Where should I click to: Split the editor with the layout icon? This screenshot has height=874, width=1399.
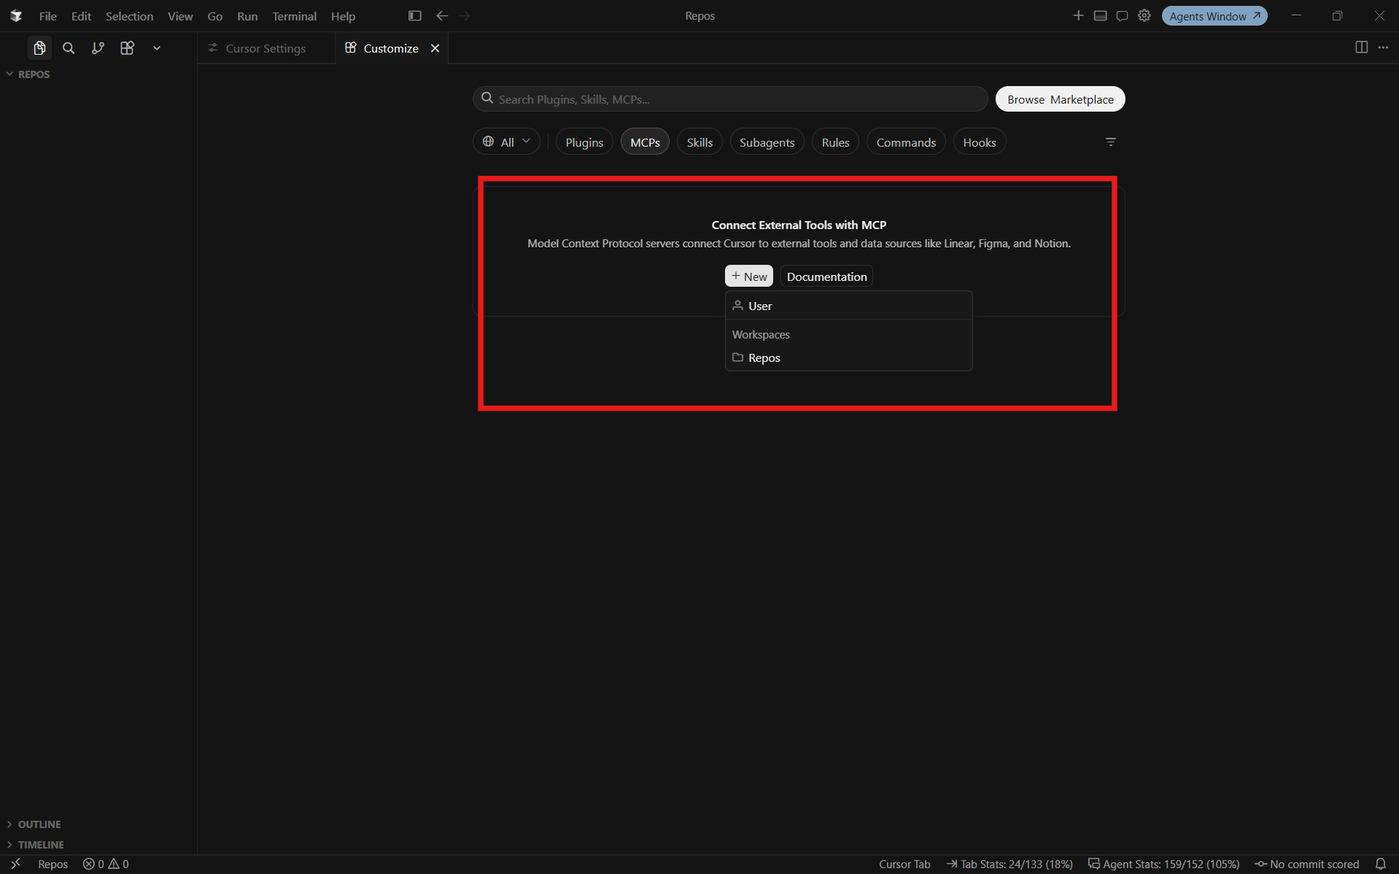[1361, 47]
